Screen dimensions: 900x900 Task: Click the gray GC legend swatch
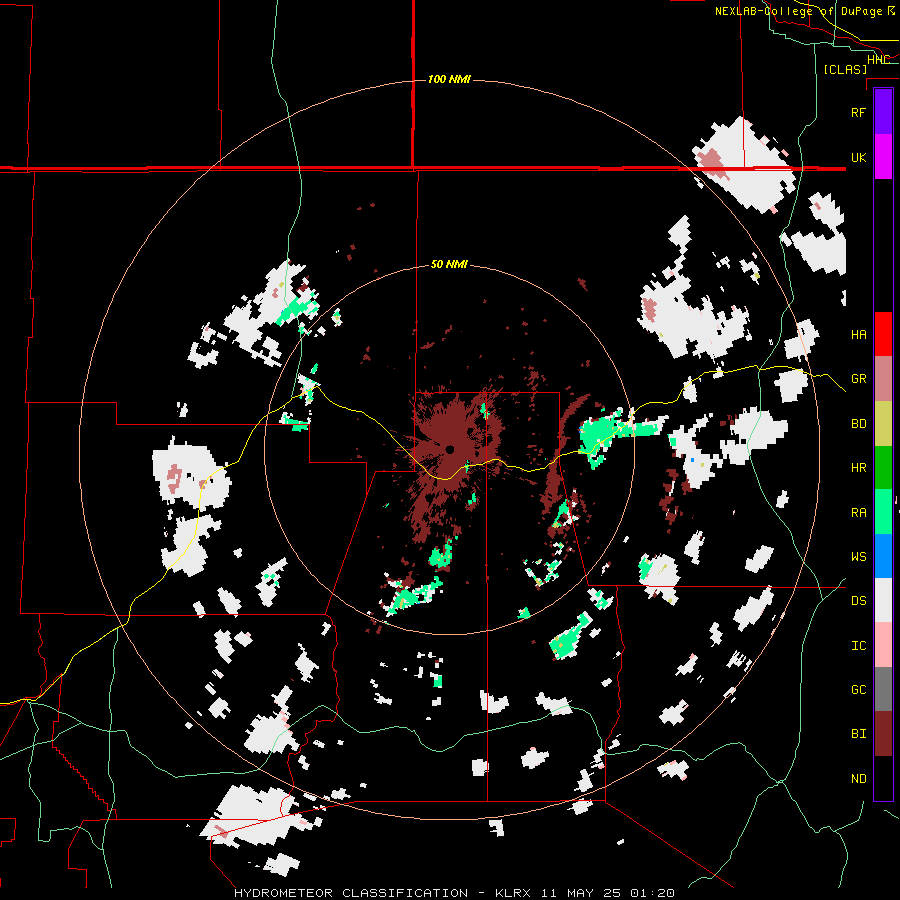883,689
